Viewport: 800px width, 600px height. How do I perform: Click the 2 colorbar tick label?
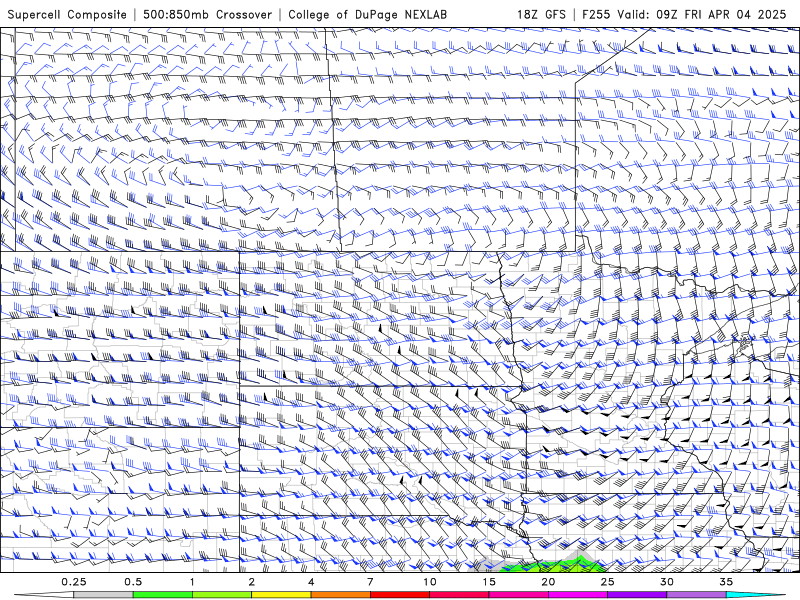pyautogui.click(x=252, y=582)
